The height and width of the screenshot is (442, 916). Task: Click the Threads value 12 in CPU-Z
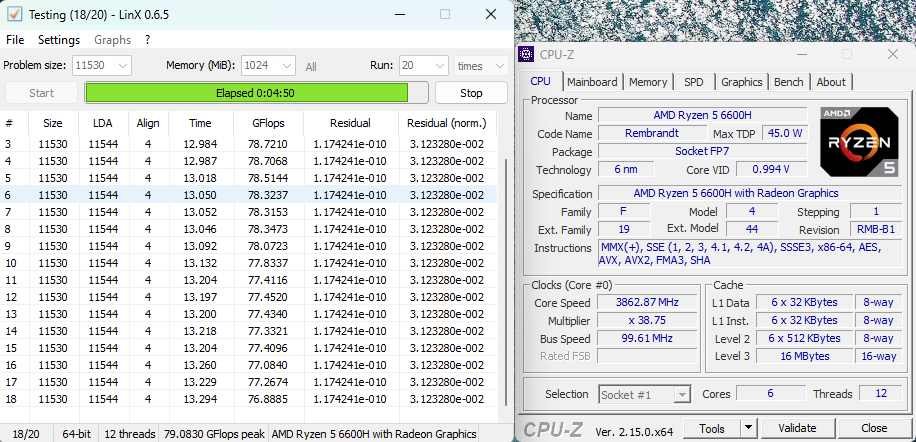click(882, 394)
